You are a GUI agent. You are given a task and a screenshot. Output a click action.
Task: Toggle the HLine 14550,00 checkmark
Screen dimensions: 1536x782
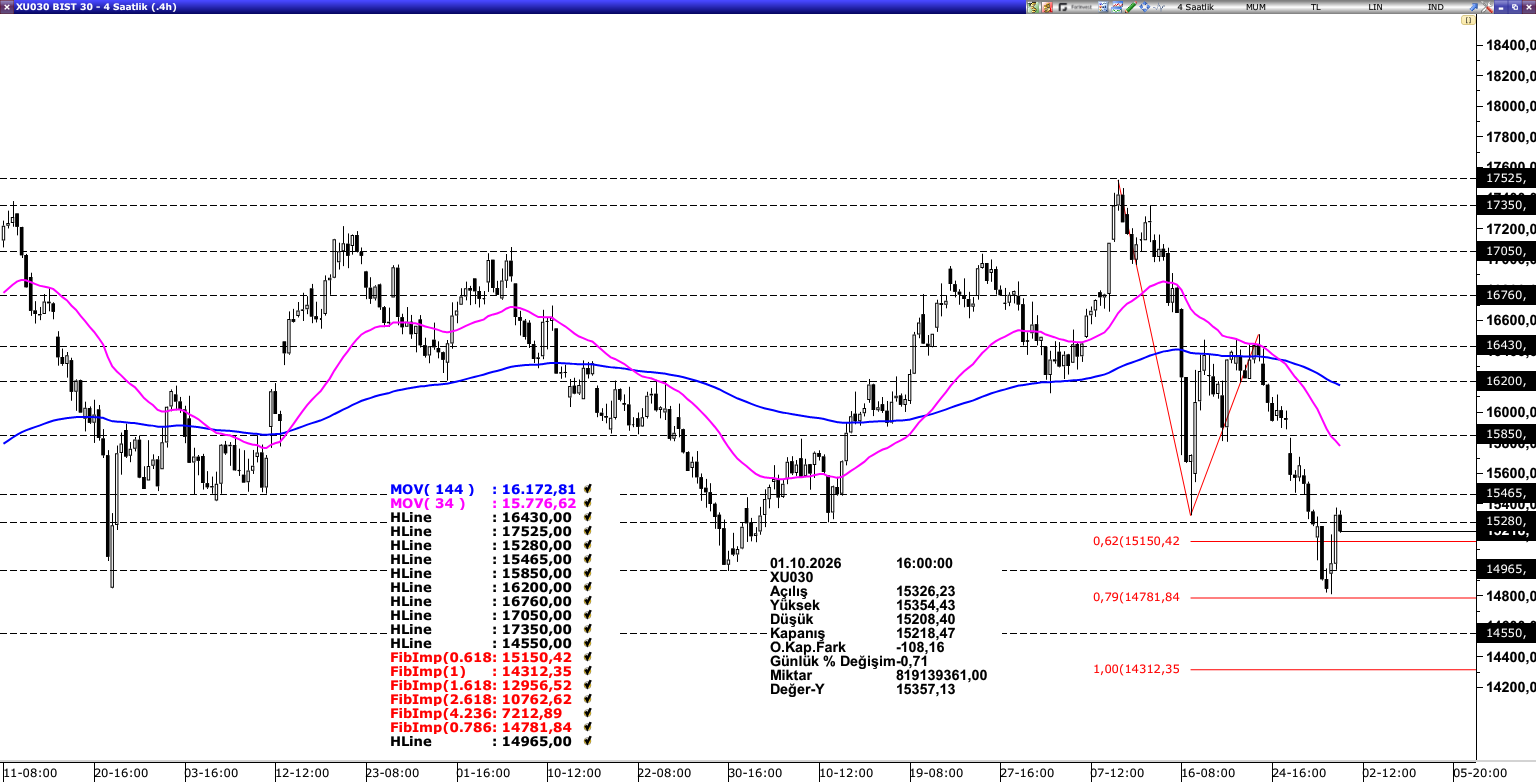pos(589,643)
